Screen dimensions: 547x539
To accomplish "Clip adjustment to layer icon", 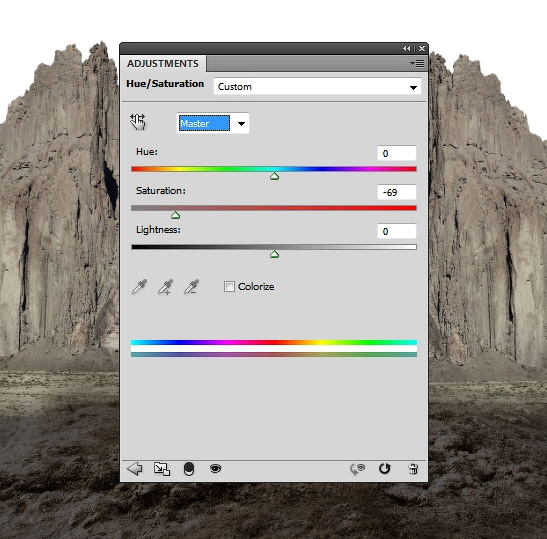I will tap(189, 469).
